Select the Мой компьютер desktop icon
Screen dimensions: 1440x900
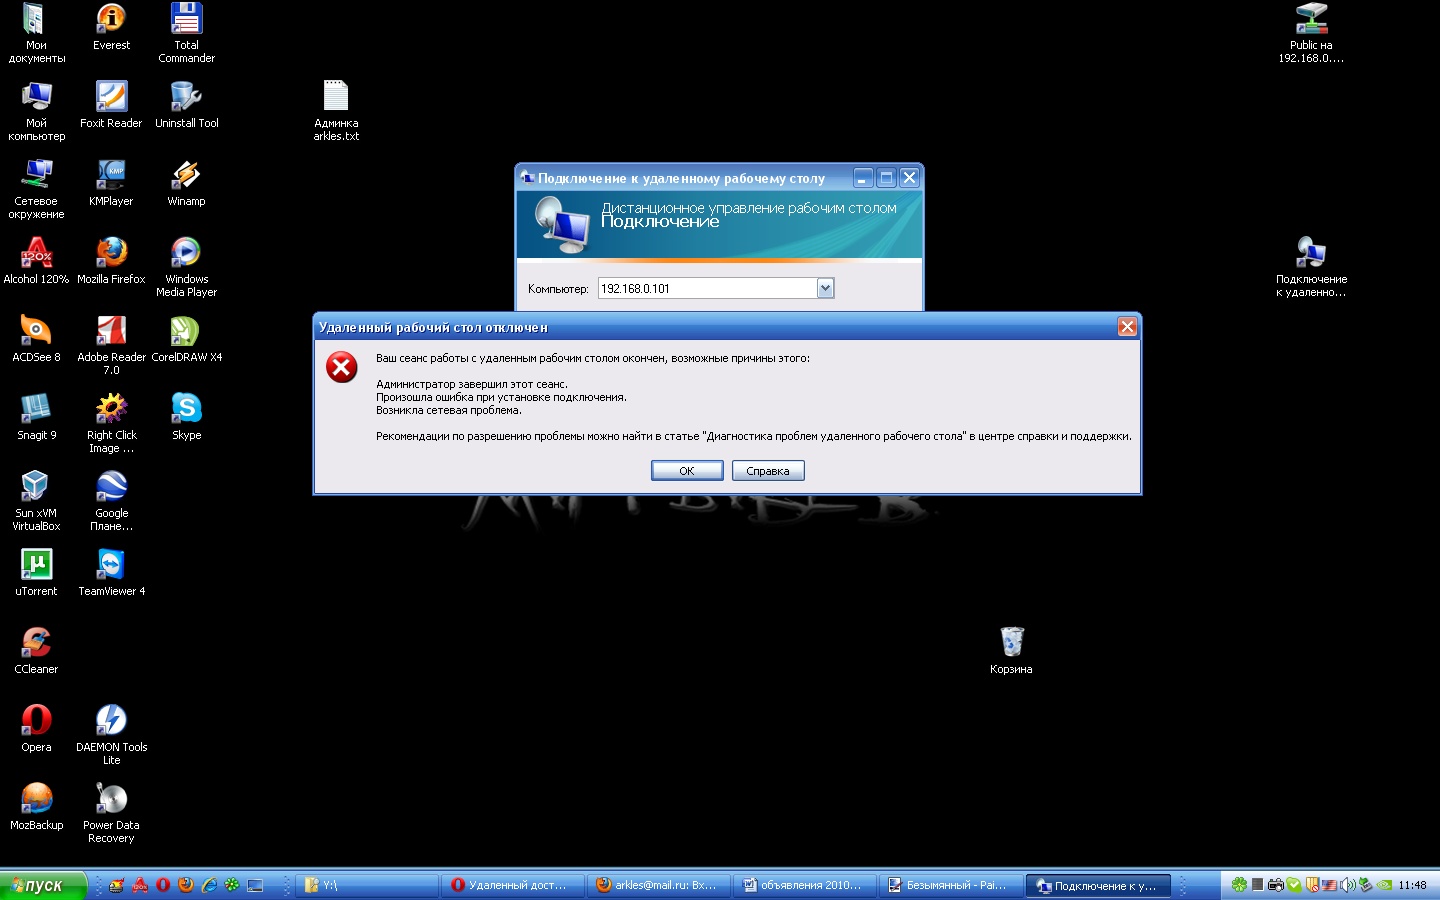pos(36,112)
